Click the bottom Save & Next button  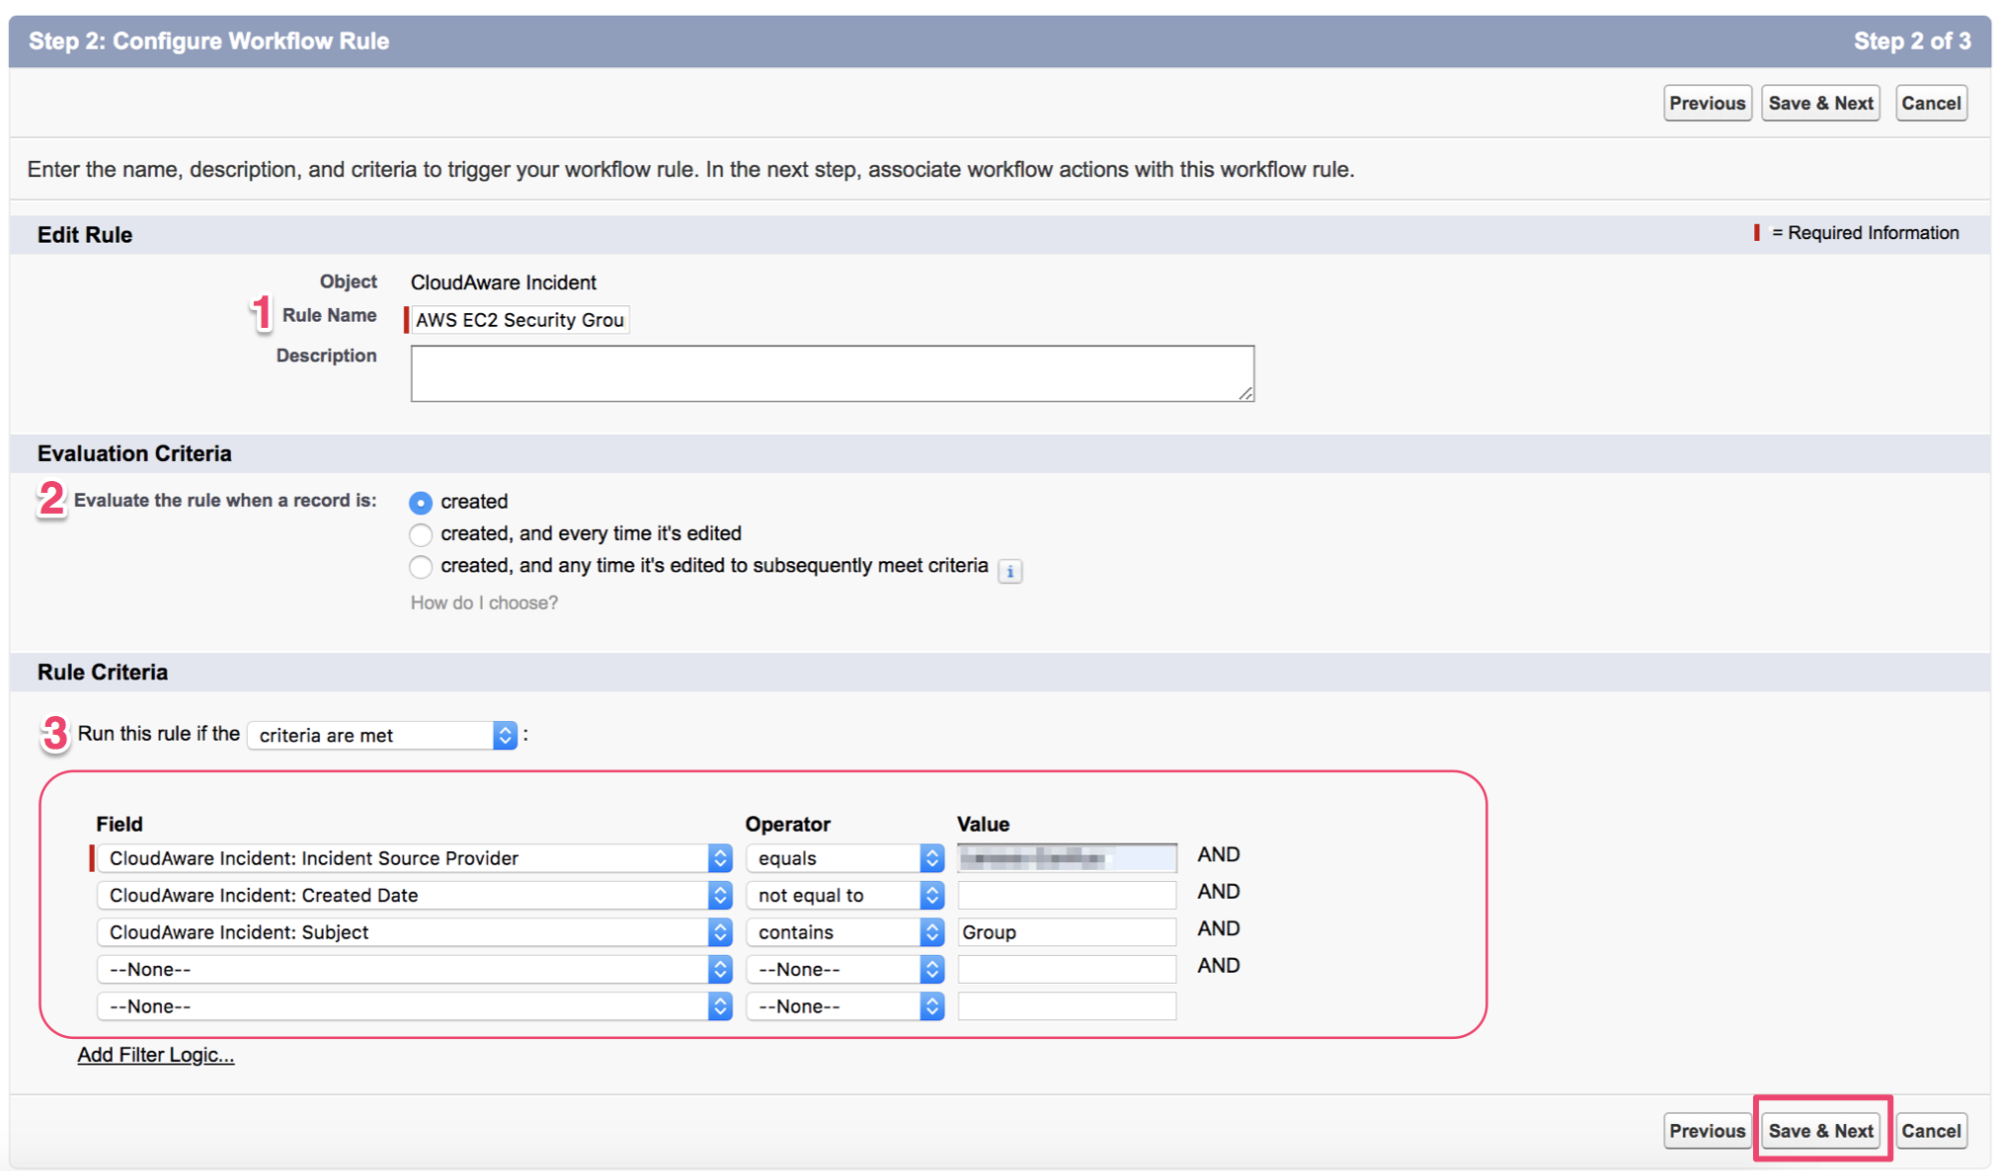point(1820,1130)
